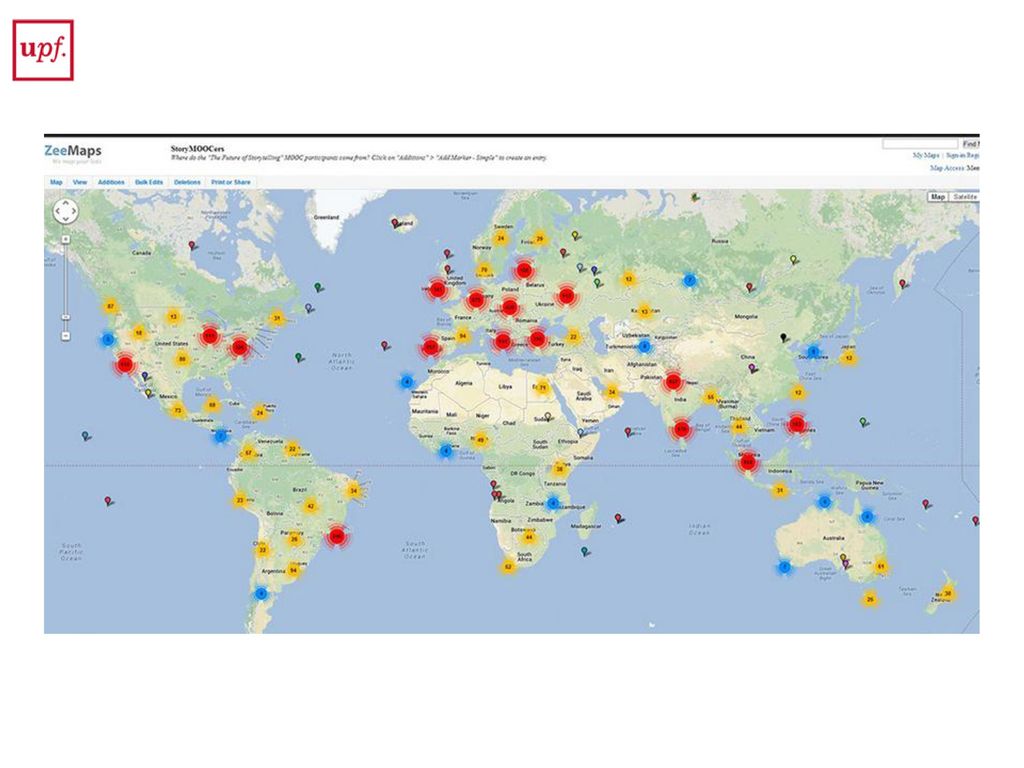Click the blue cluster over Turkmenistan
The image size is (1024, 768).
coord(645,346)
